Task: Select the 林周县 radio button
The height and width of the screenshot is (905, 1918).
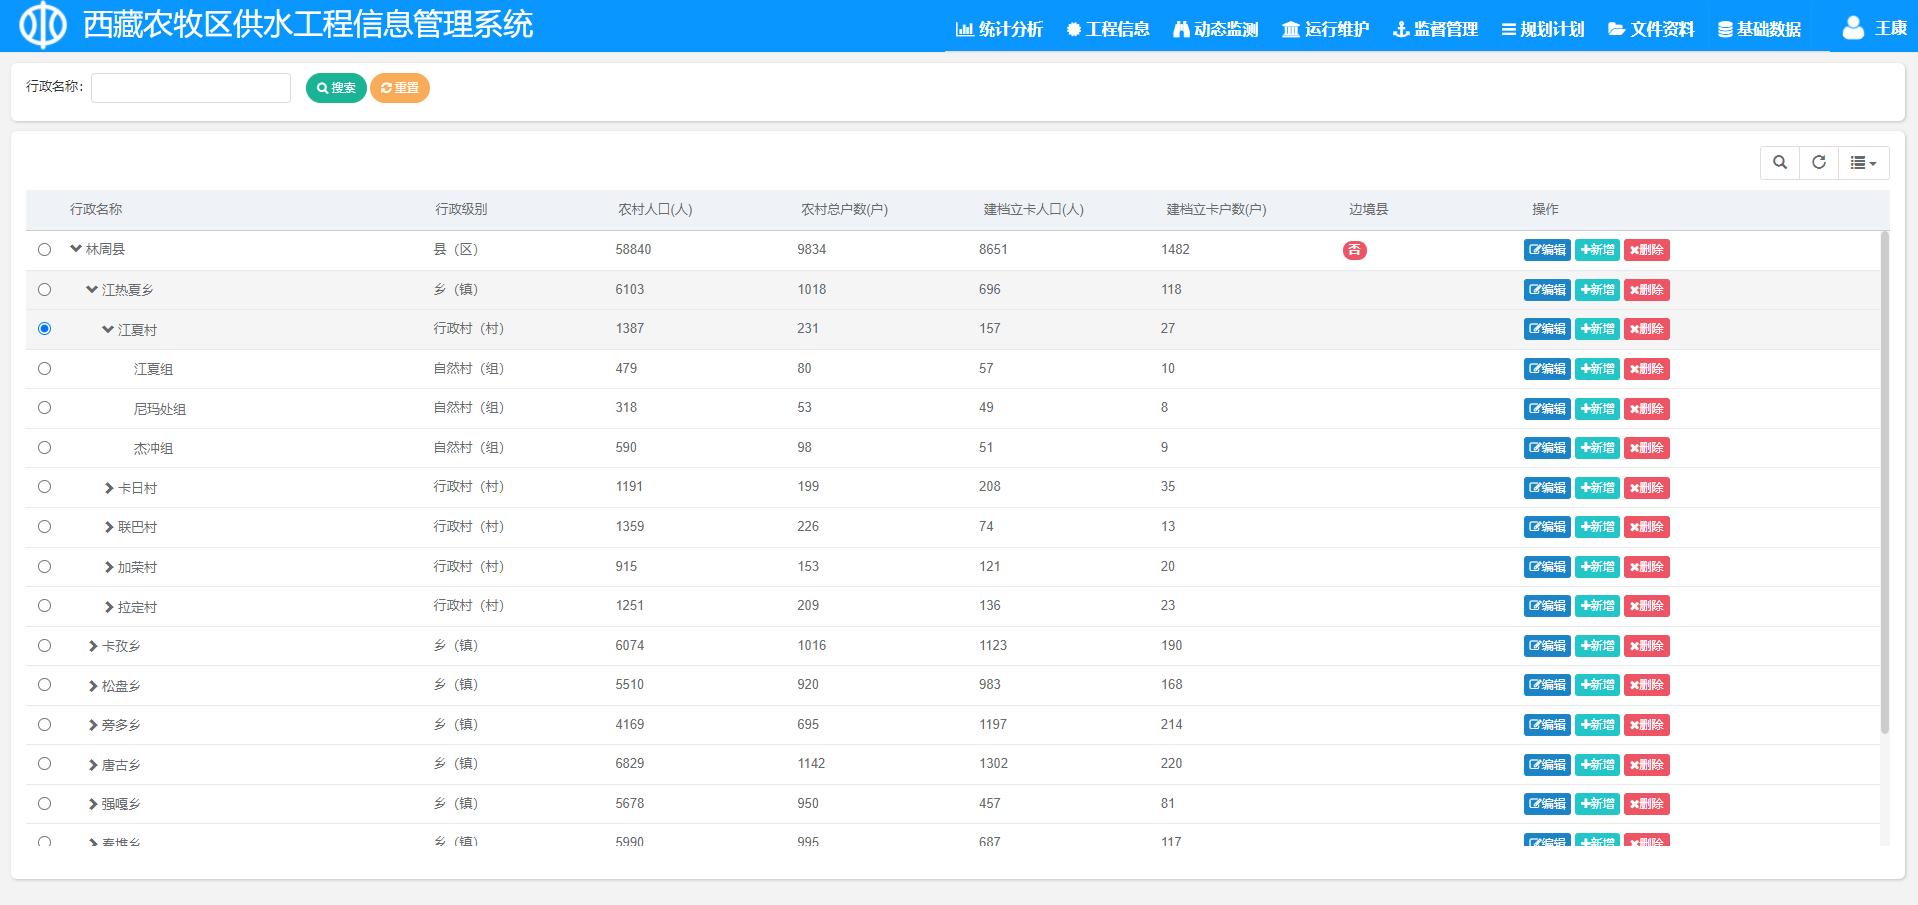Action: 44,250
